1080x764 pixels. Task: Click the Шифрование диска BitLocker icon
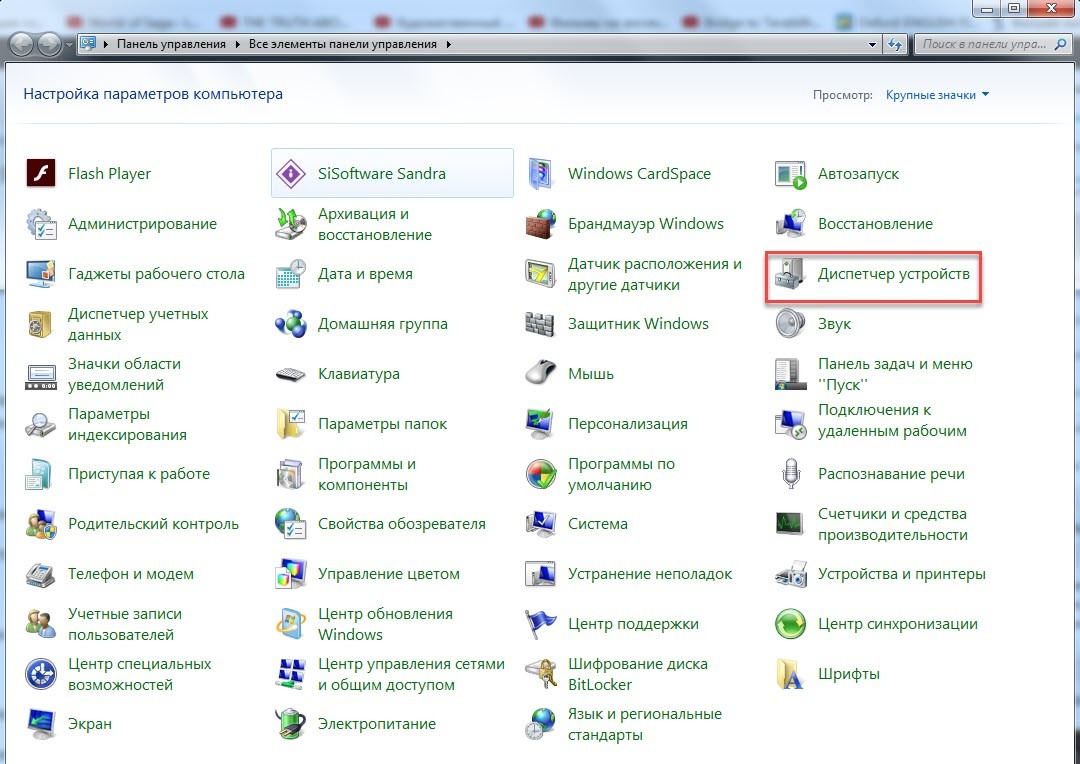coord(540,674)
